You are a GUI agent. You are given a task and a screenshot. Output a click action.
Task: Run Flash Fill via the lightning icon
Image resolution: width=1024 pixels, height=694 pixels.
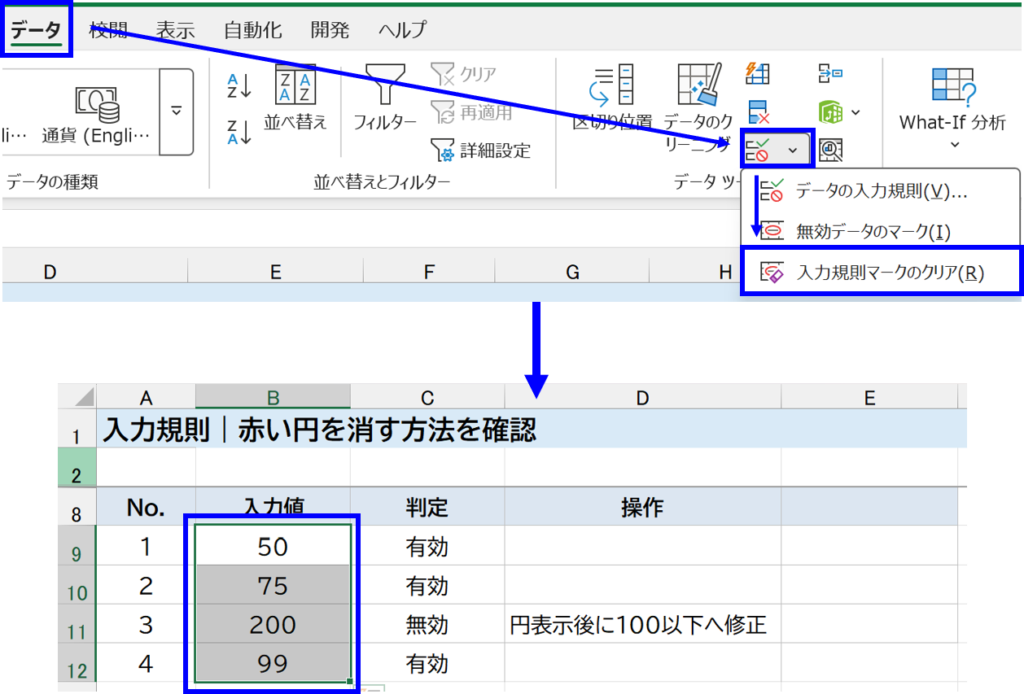click(758, 74)
